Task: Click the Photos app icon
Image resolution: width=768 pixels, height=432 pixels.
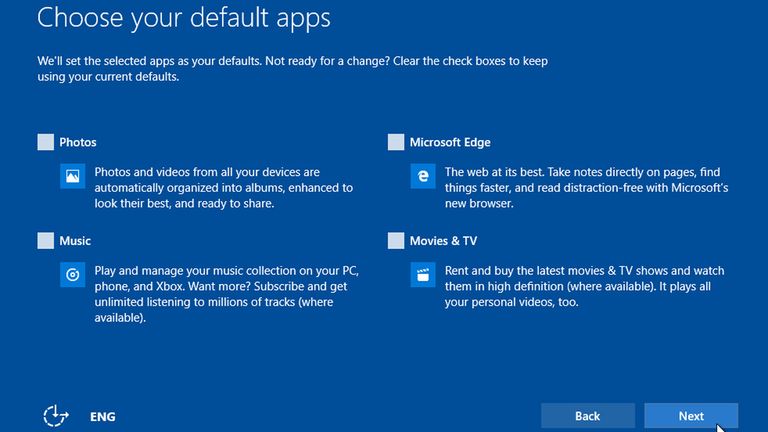Action: pos(72,176)
